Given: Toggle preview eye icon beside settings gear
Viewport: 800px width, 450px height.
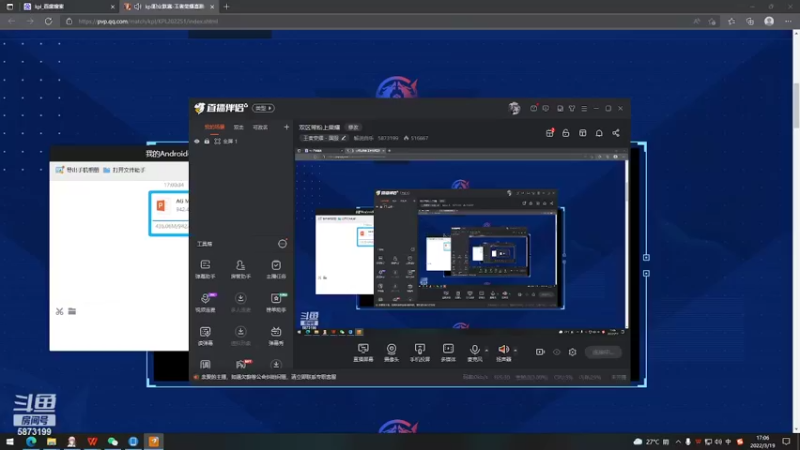Looking at the screenshot, I should (557, 352).
